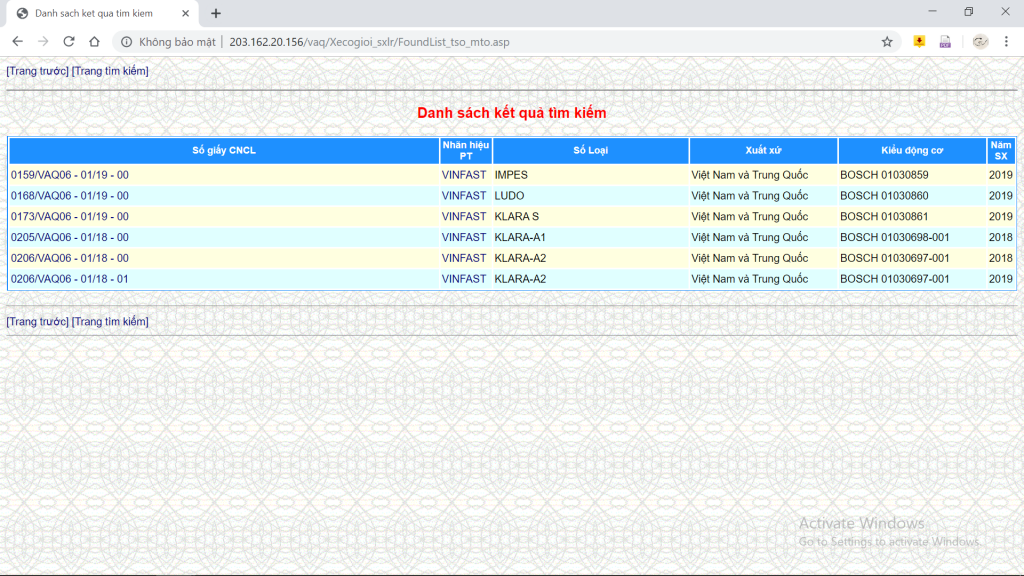Image resolution: width=1024 pixels, height=576 pixels.
Task: Go back using browser back arrow
Action: (18, 42)
